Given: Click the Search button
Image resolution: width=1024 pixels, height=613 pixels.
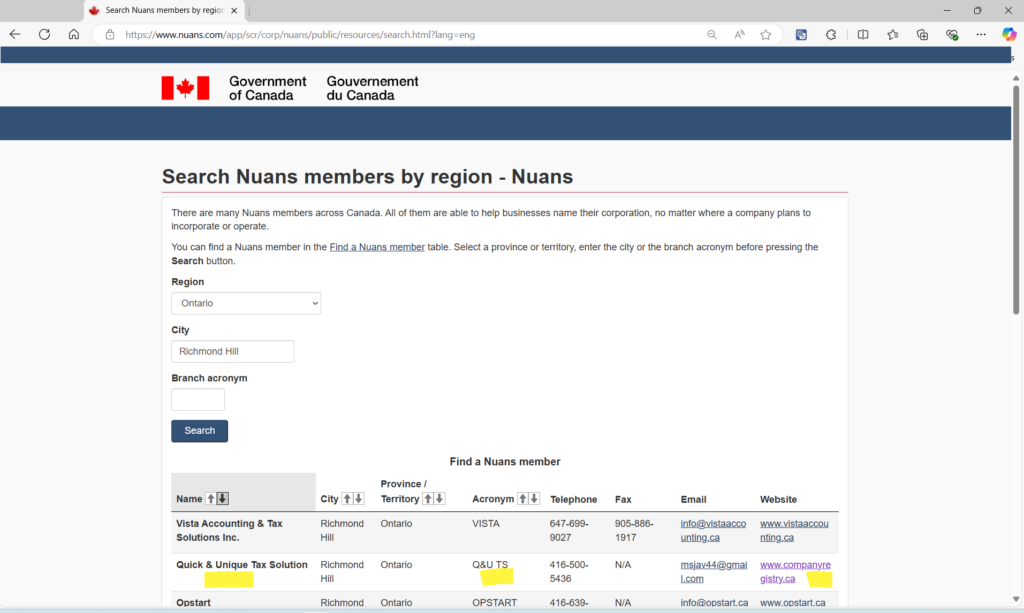Looking at the screenshot, I should pyautogui.click(x=200, y=431).
